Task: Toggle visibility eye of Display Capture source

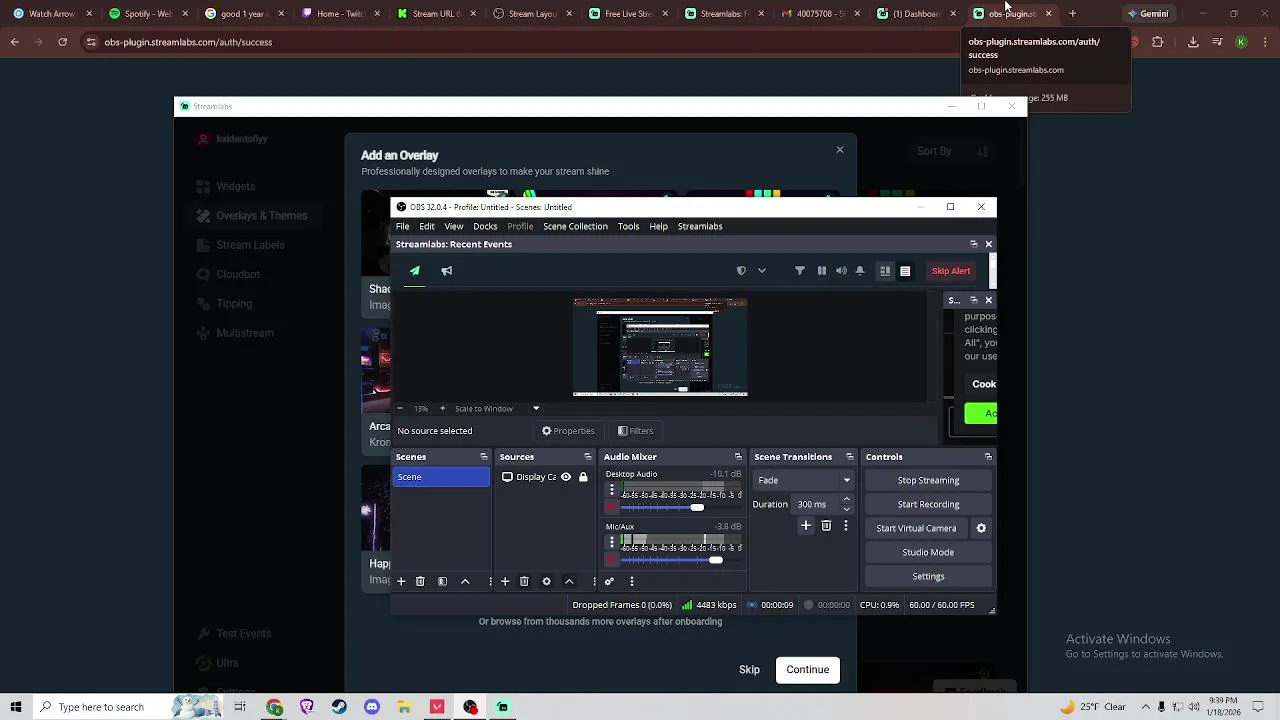Action: click(566, 477)
